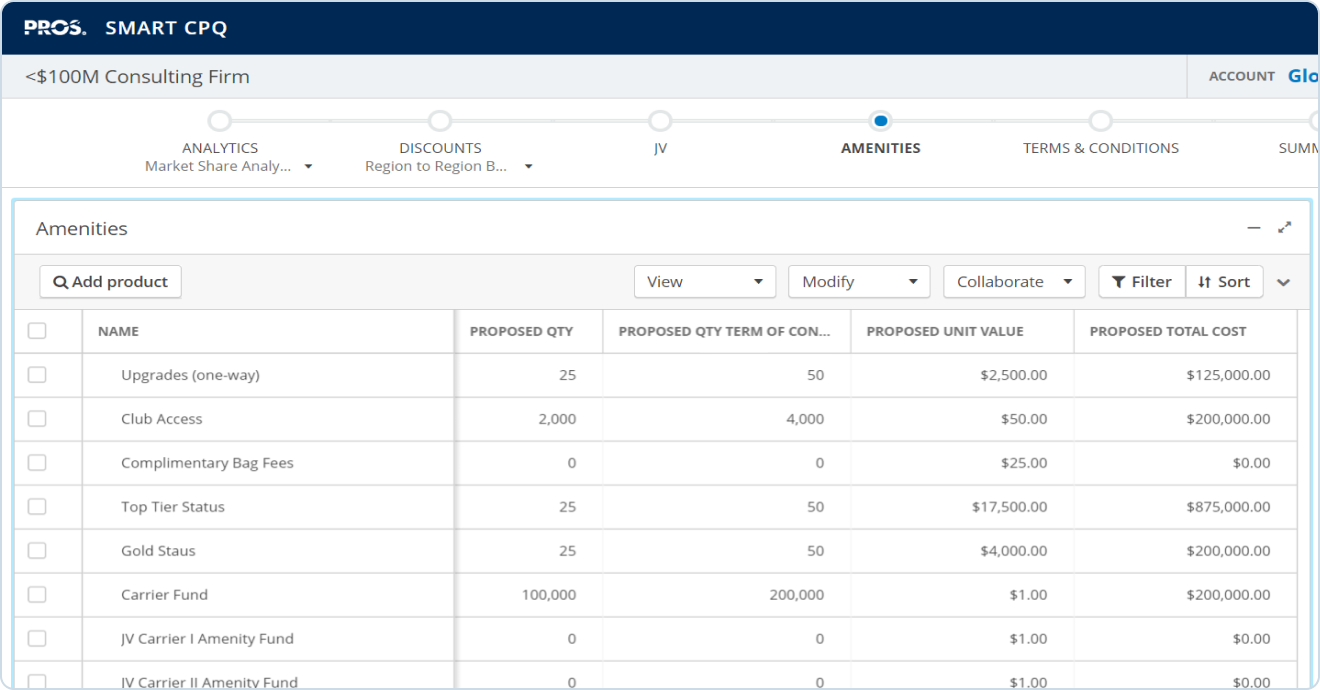The image size is (1320, 690).
Task: Click the Add product button
Action: (110, 282)
